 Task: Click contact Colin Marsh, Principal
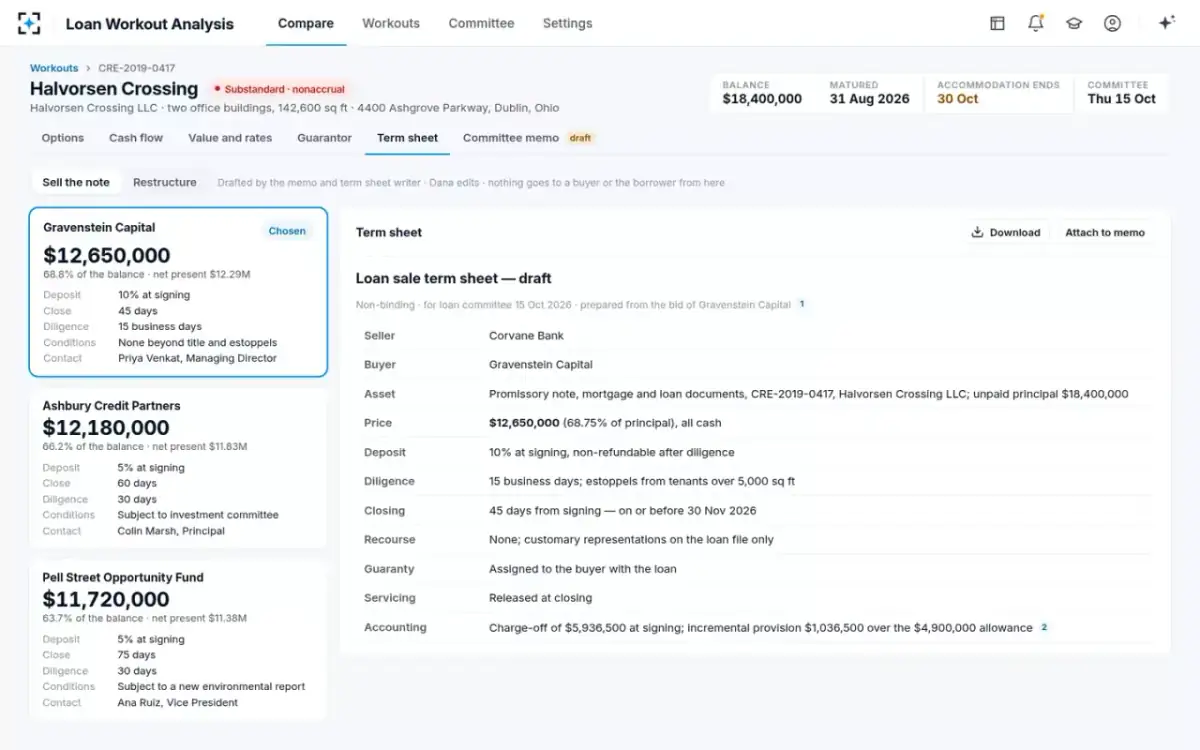[x=171, y=531]
